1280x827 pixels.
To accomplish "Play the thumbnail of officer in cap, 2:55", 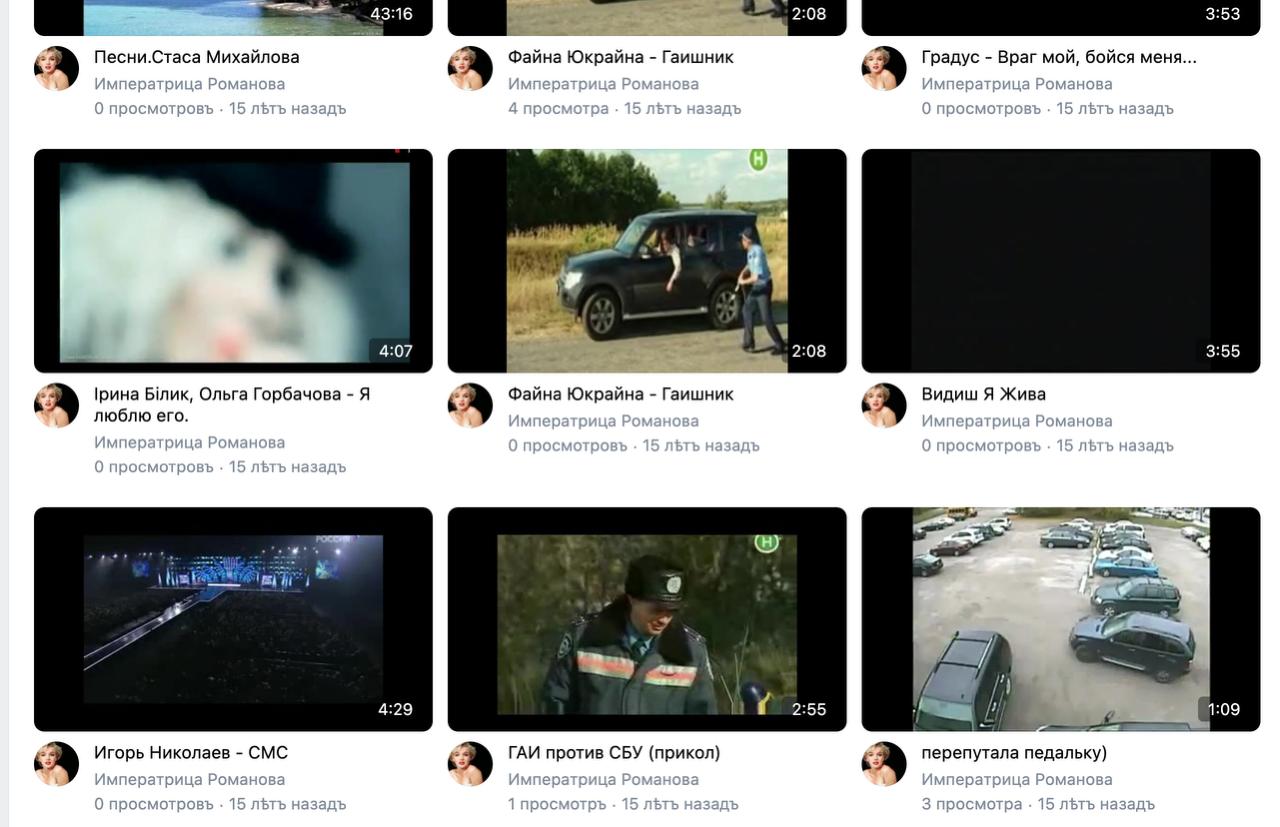I will (647, 619).
